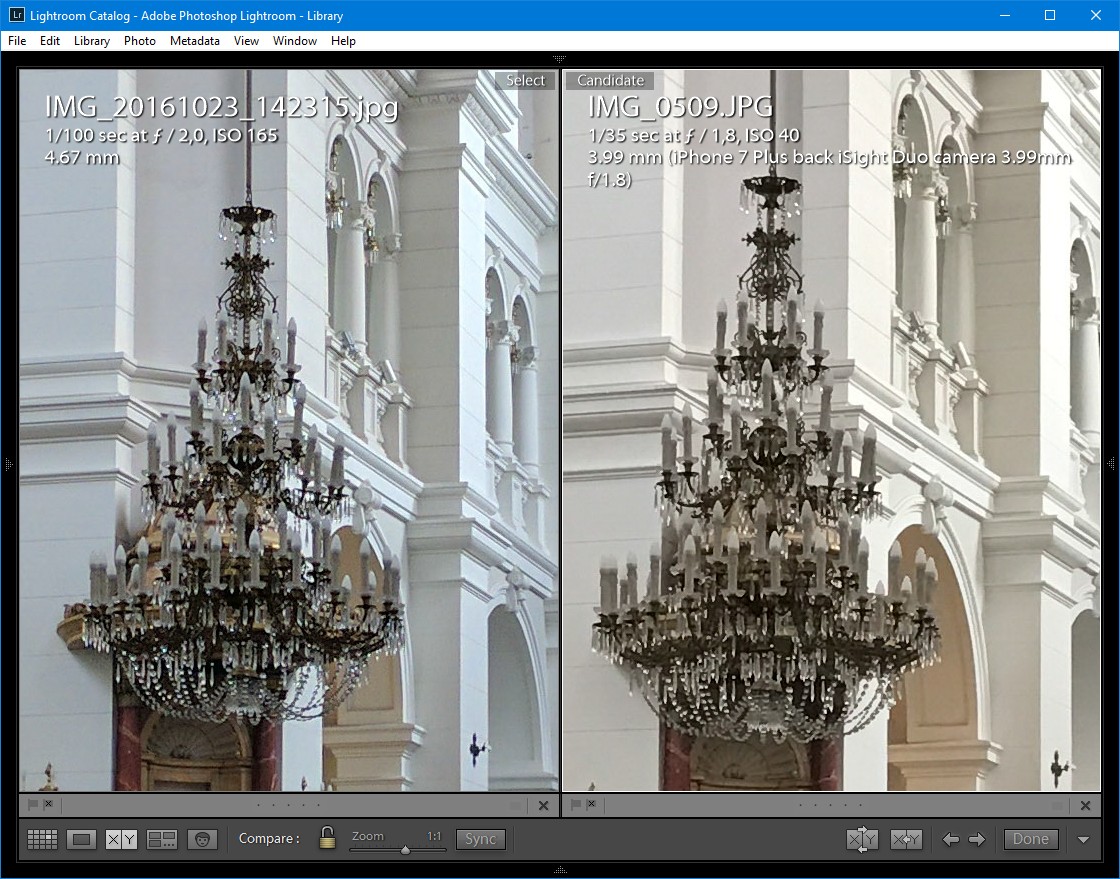
Task: Open the File menu
Action: pos(17,41)
